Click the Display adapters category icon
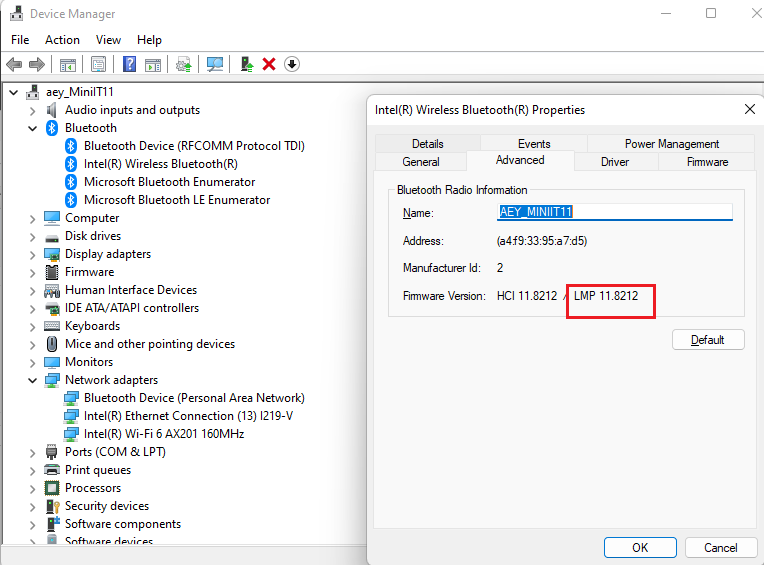 (52, 254)
